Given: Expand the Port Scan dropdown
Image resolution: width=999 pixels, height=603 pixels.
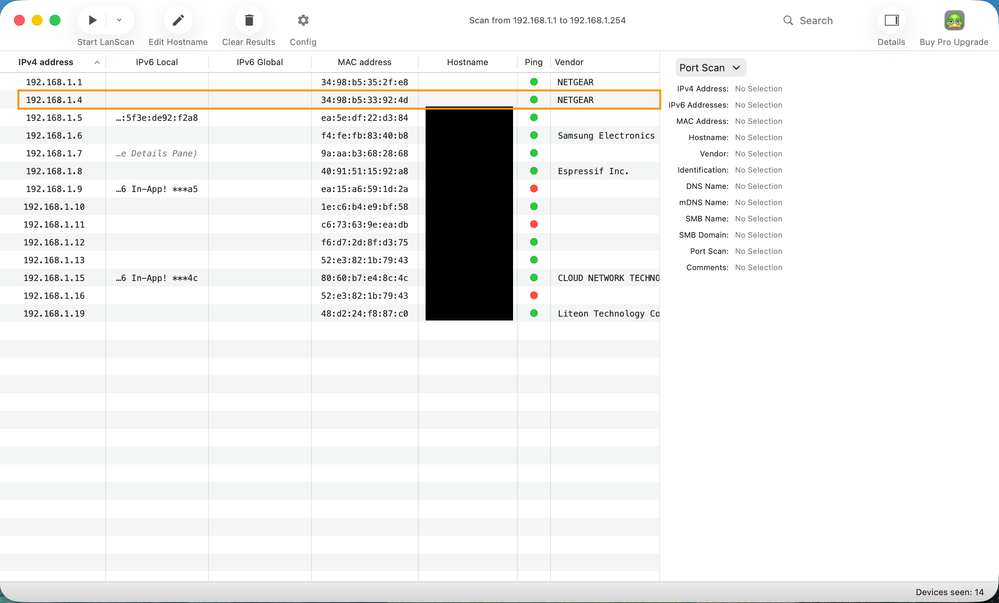Looking at the screenshot, I should point(711,68).
